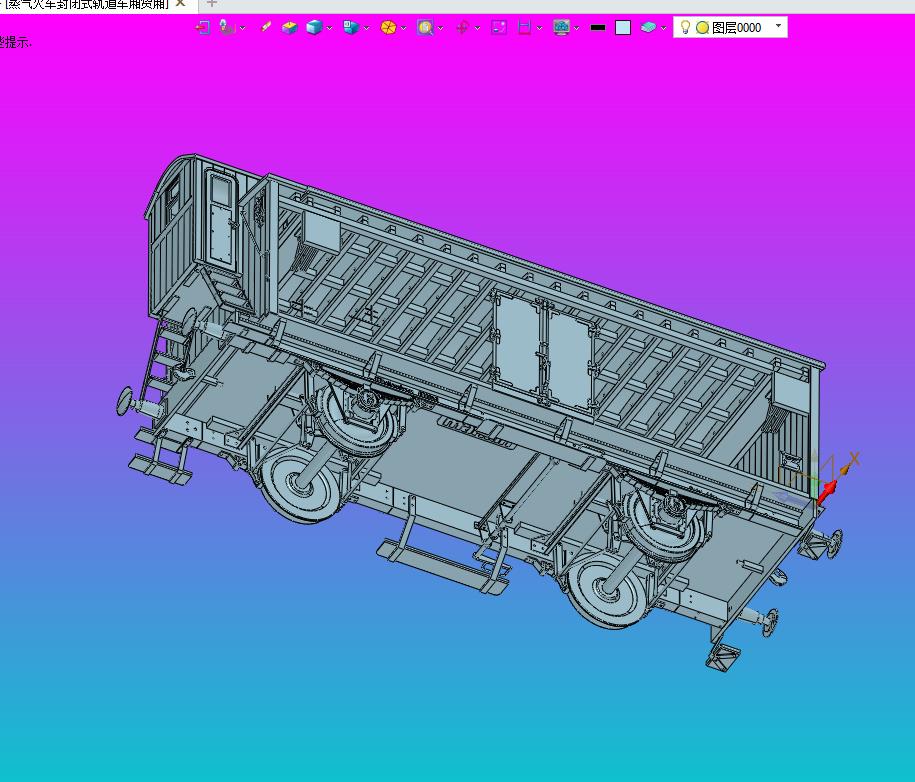Expand dropdown beside section bracket icon
Viewport: 915px width, 782px height.
pyautogui.click(x=539, y=28)
